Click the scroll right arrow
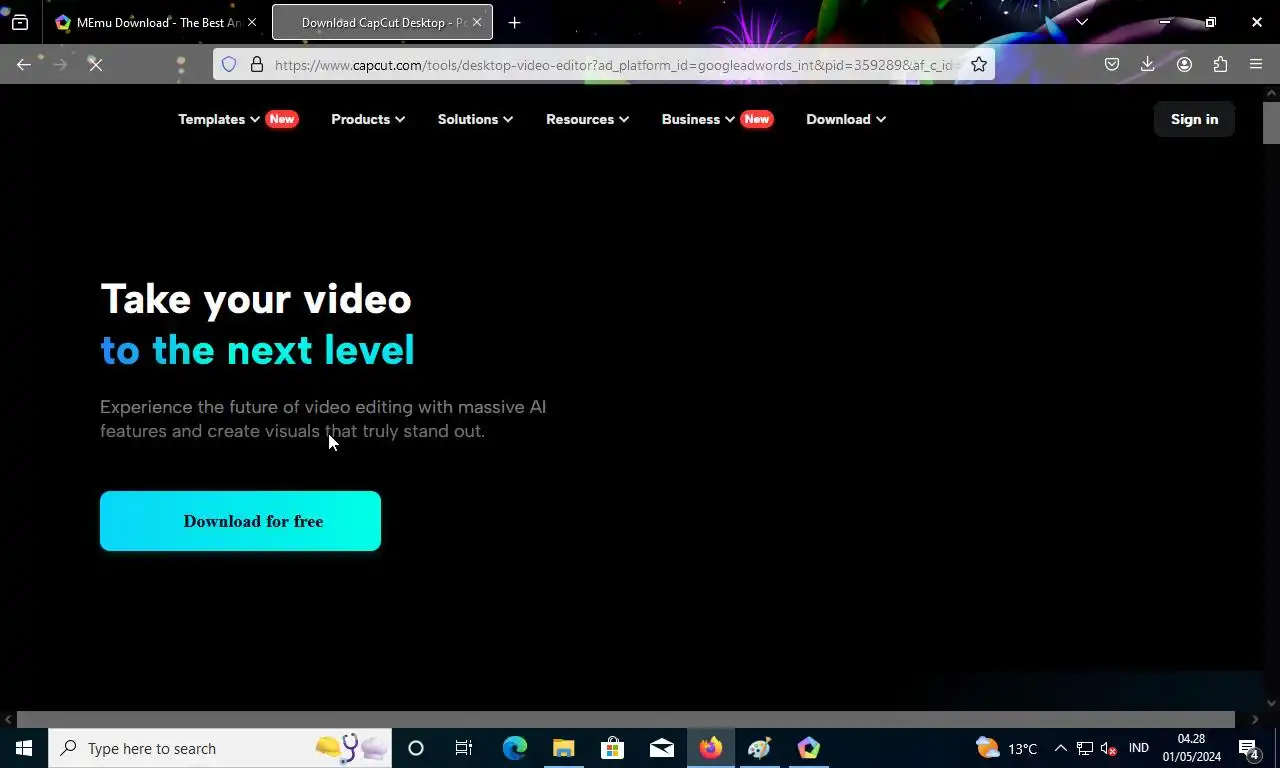This screenshot has width=1280, height=768. click(1255, 719)
